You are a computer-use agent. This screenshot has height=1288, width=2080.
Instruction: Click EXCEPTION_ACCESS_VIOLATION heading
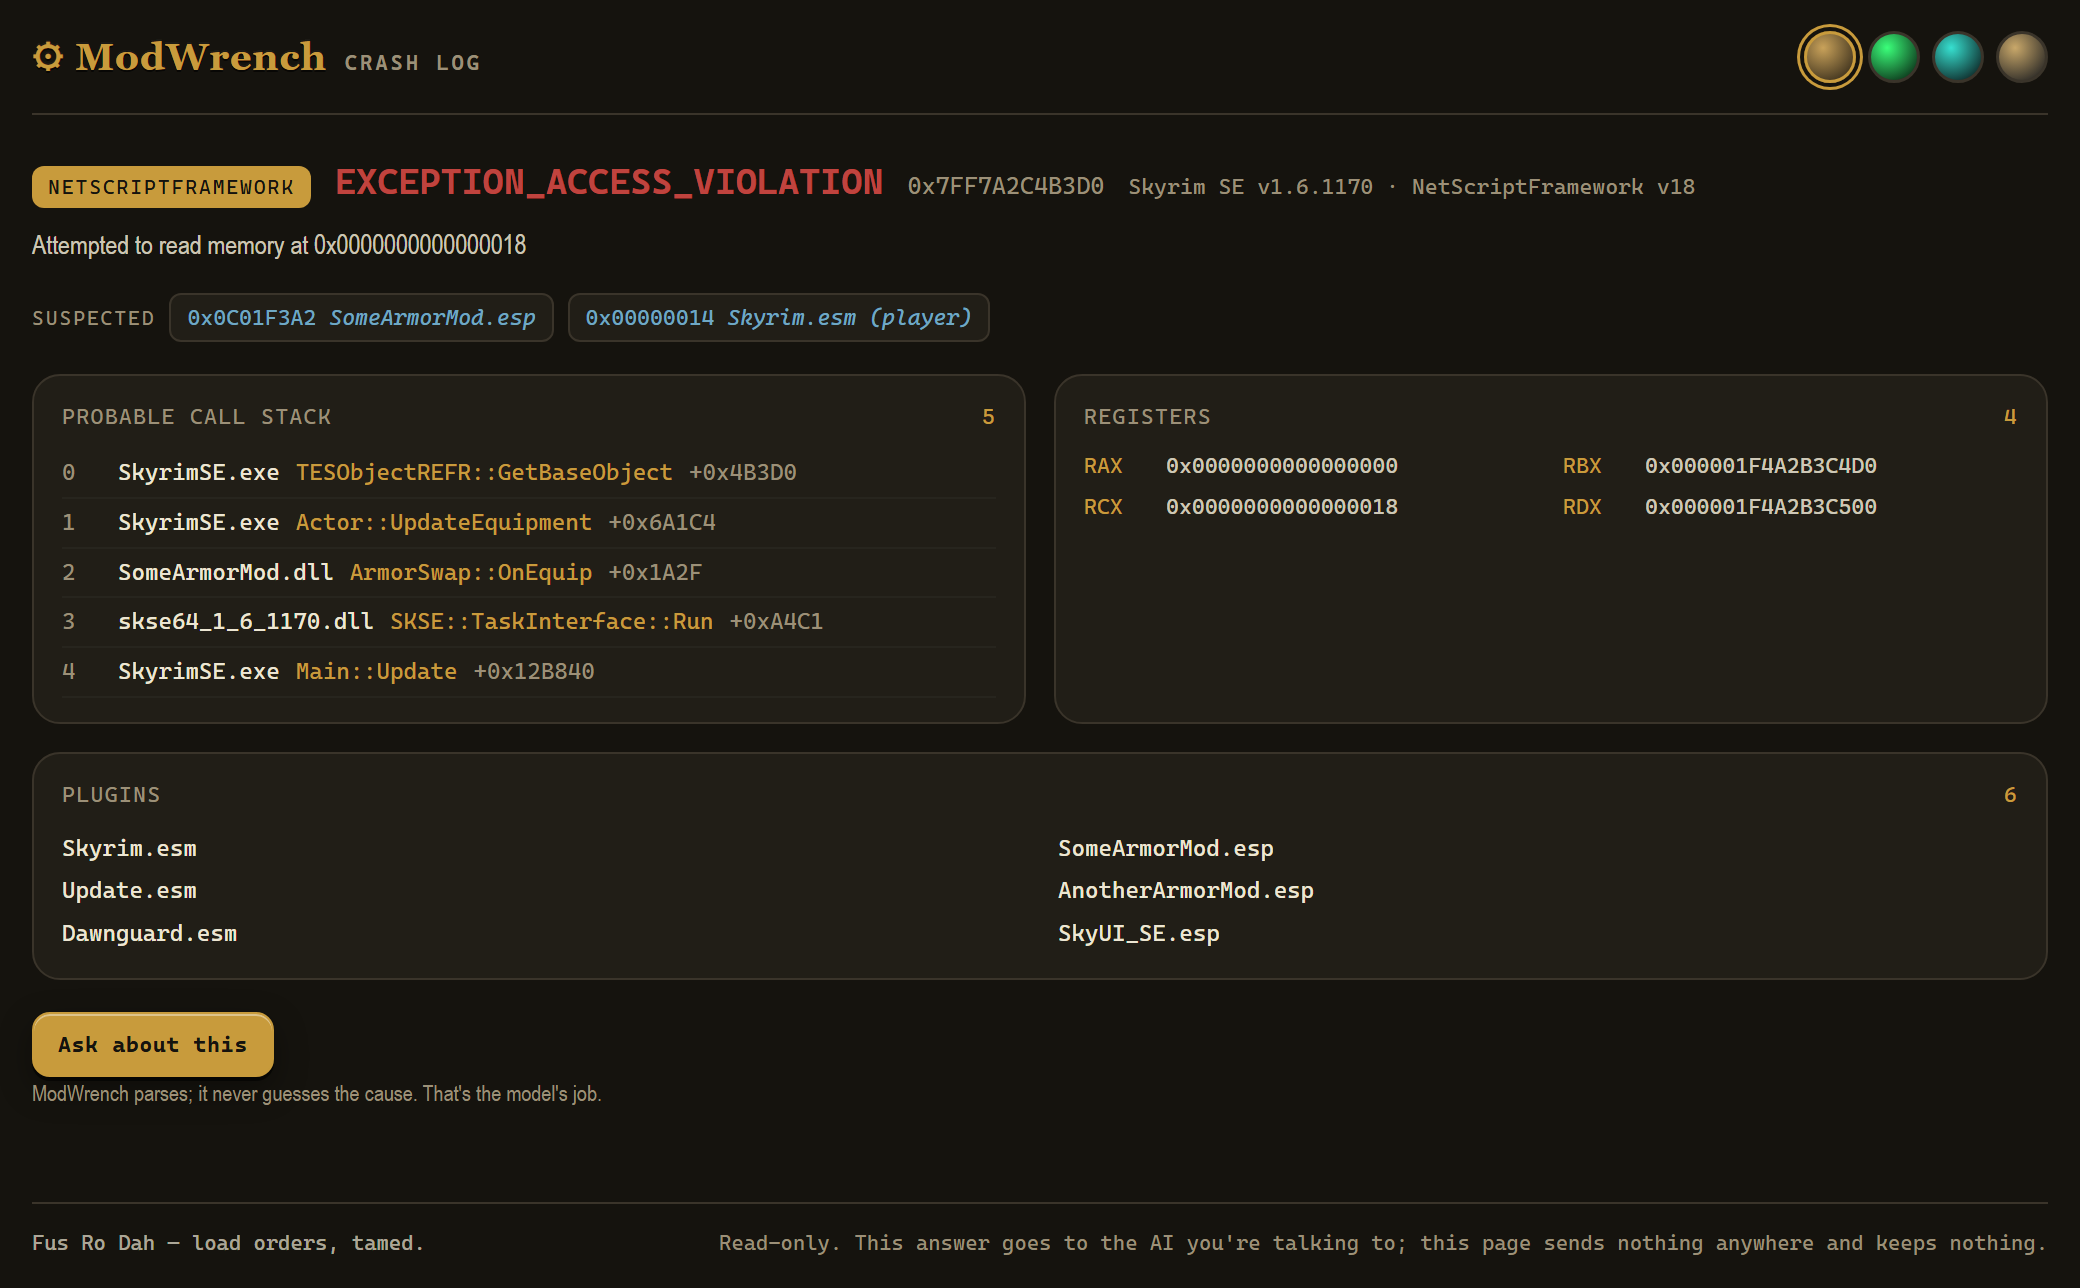(x=609, y=183)
